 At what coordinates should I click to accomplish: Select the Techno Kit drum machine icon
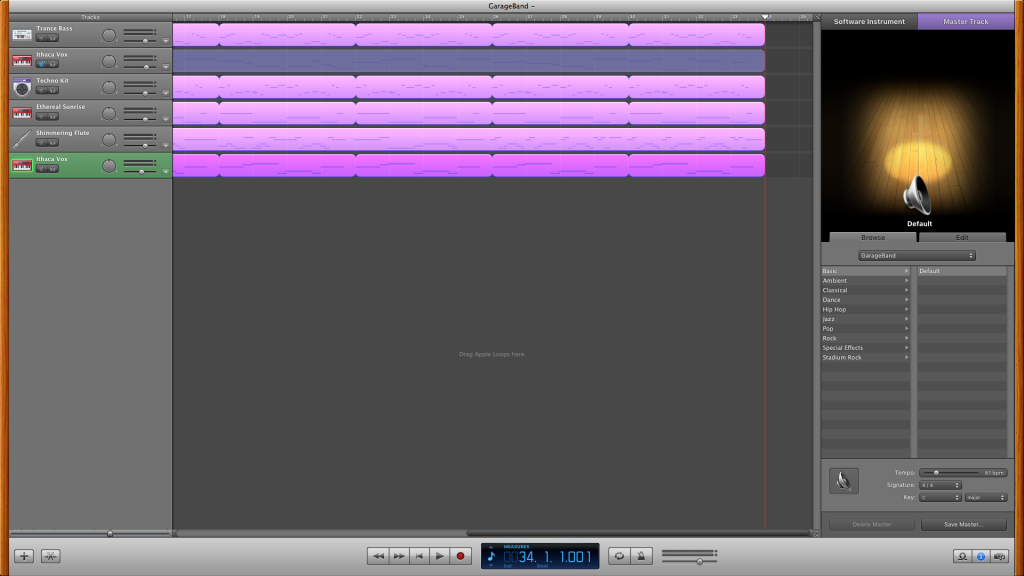click(x=22, y=87)
